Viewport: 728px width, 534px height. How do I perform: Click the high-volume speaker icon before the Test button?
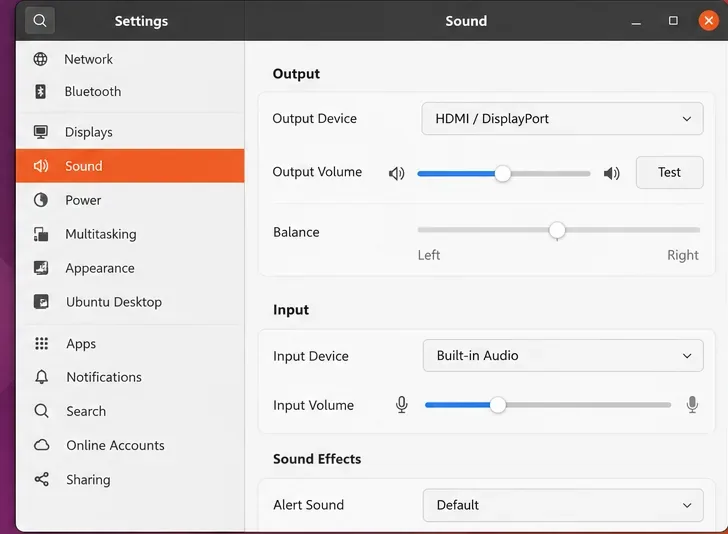tap(611, 173)
